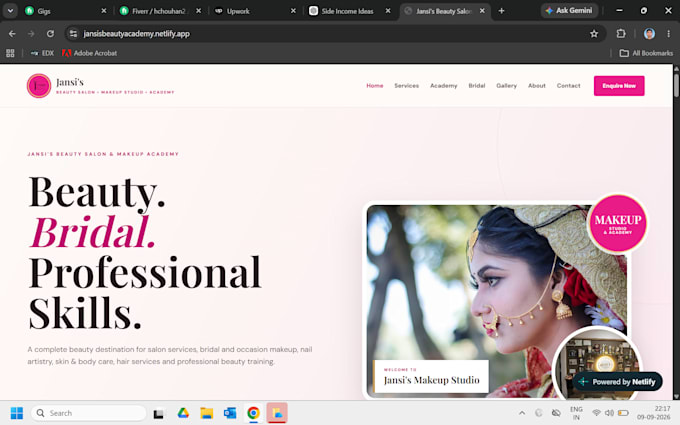680x425 pixels.
Task: Open File Explorer from the taskbar
Action: [x=206, y=413]
